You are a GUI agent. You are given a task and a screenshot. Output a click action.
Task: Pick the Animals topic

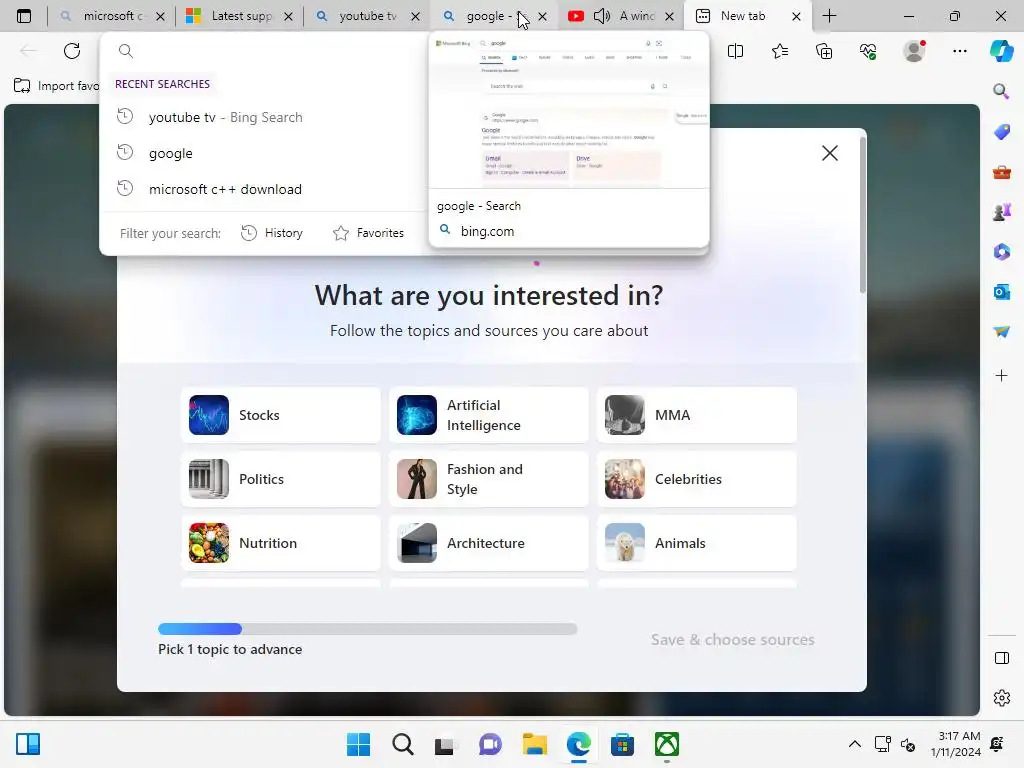pyautogui.click(x=697, y=543)
